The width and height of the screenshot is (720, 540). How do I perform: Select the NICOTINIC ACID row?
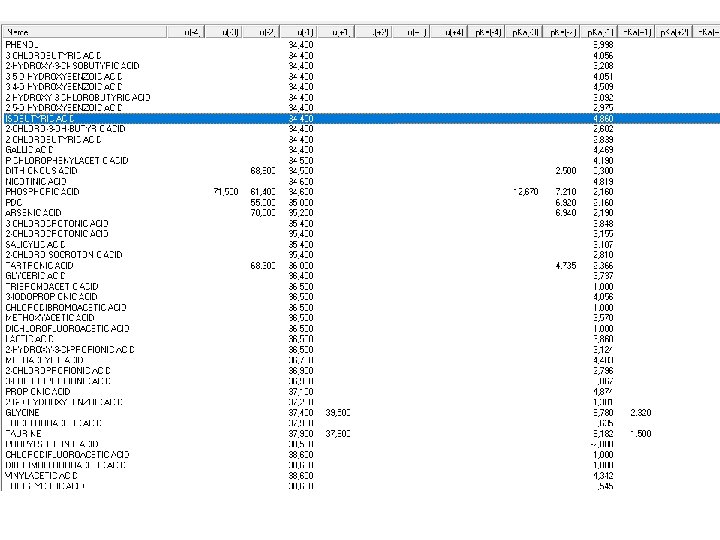pyautogui.click(x=362, y=181)
